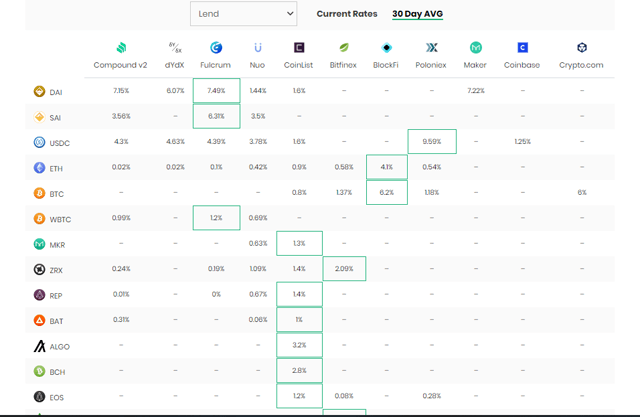Click the SAI coin icon

click(x=39, y=117)
